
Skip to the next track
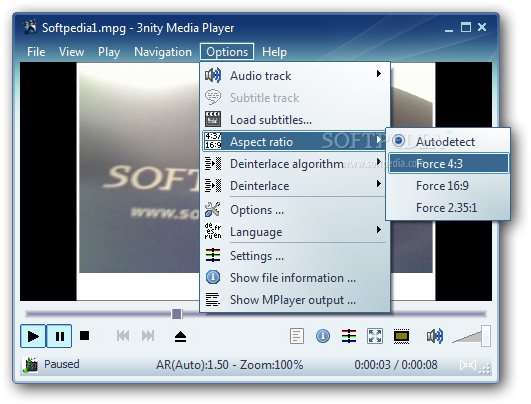point(148,336)
